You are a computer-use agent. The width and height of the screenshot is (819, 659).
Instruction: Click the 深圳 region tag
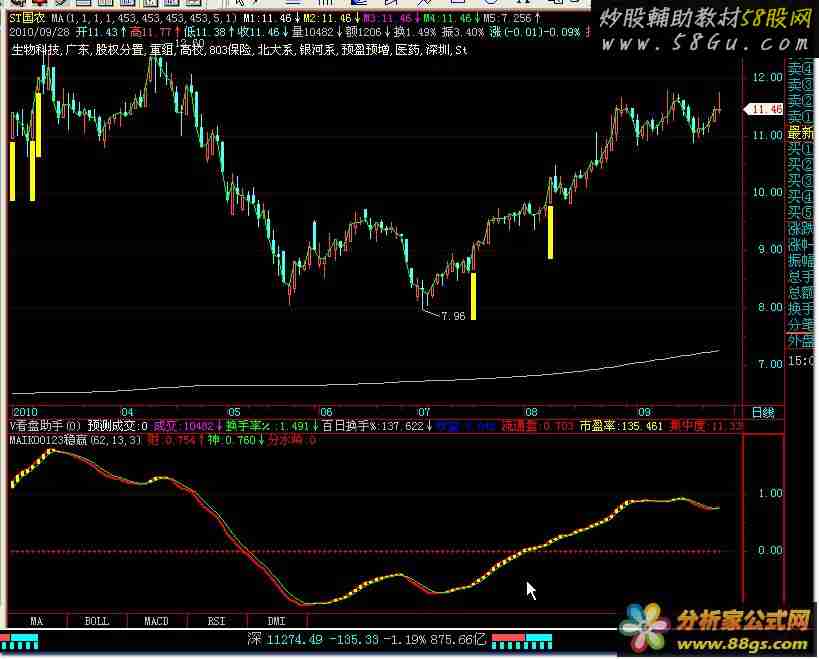pos(437,50)
